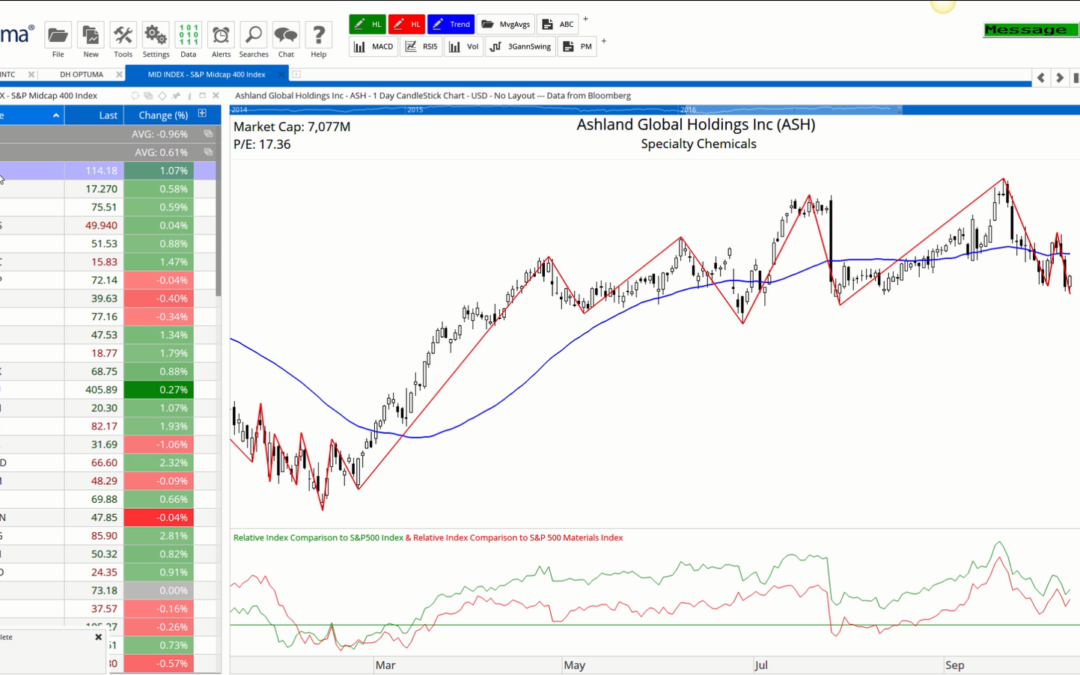Image resolution: width=1080 pixels, height=675 pixels.
Task: Select the blue Trend line tool
Action: click(451, 24)
